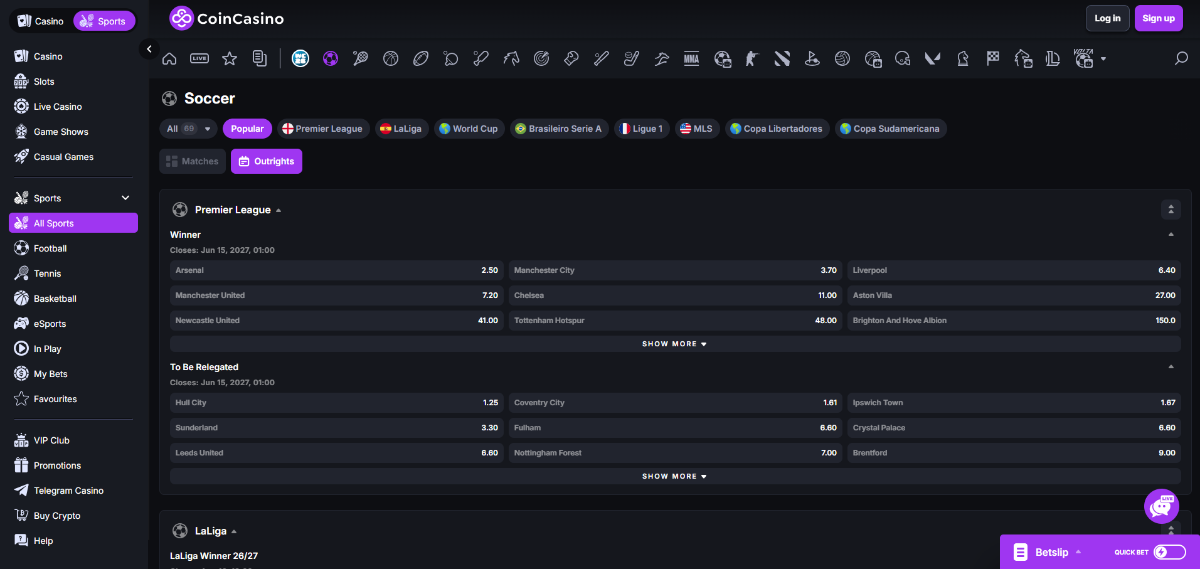Switch to the Matches tab
1200x569 pixels.
192,161
